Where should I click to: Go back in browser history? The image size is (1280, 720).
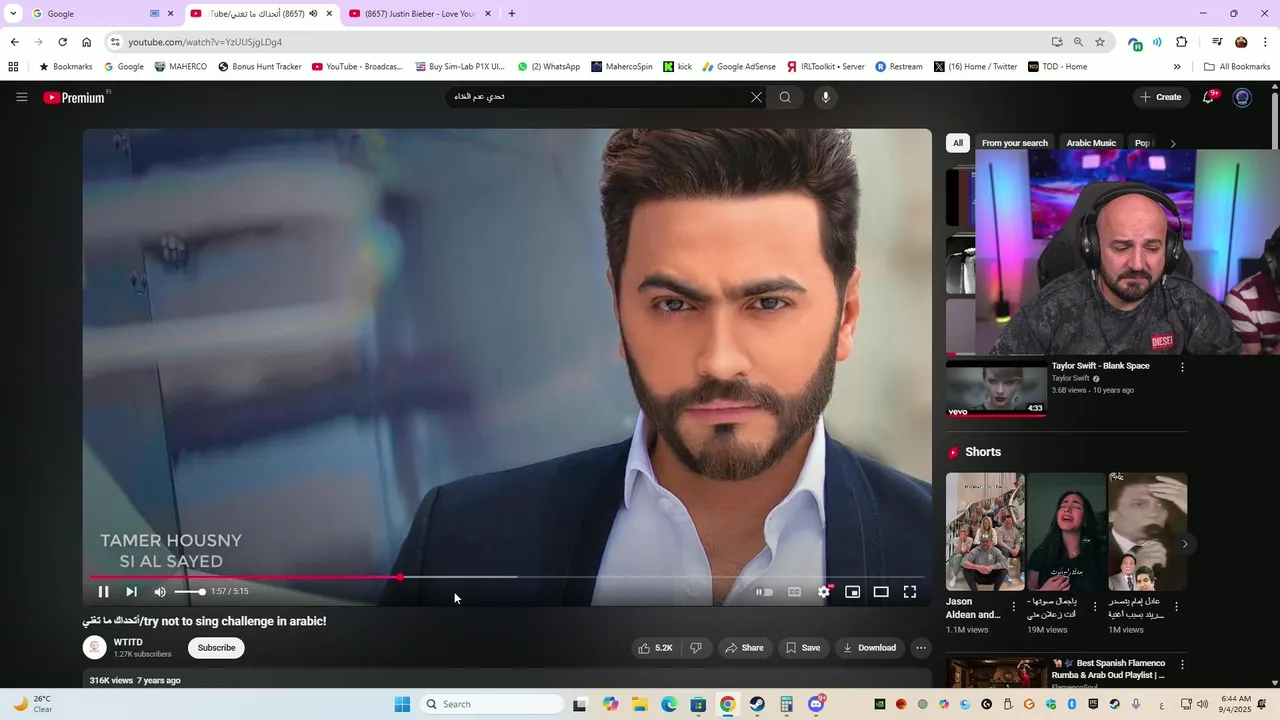[14, 42]
